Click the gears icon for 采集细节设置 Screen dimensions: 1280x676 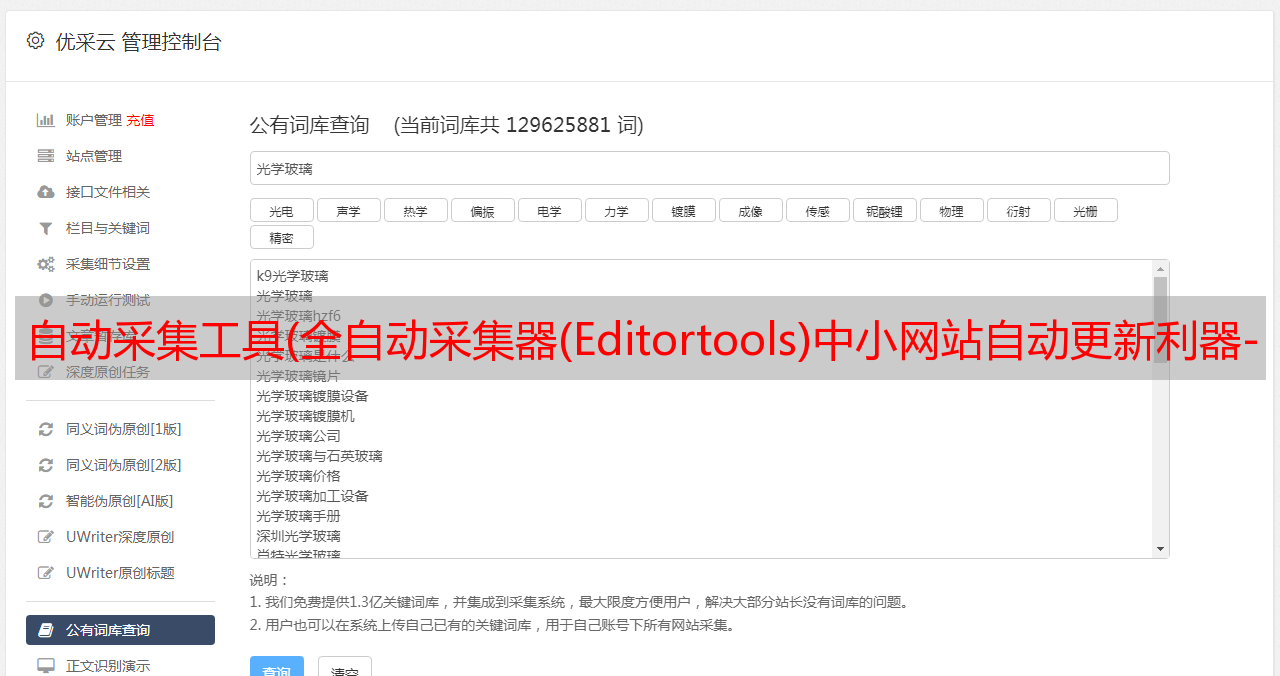tap(45, 264)
